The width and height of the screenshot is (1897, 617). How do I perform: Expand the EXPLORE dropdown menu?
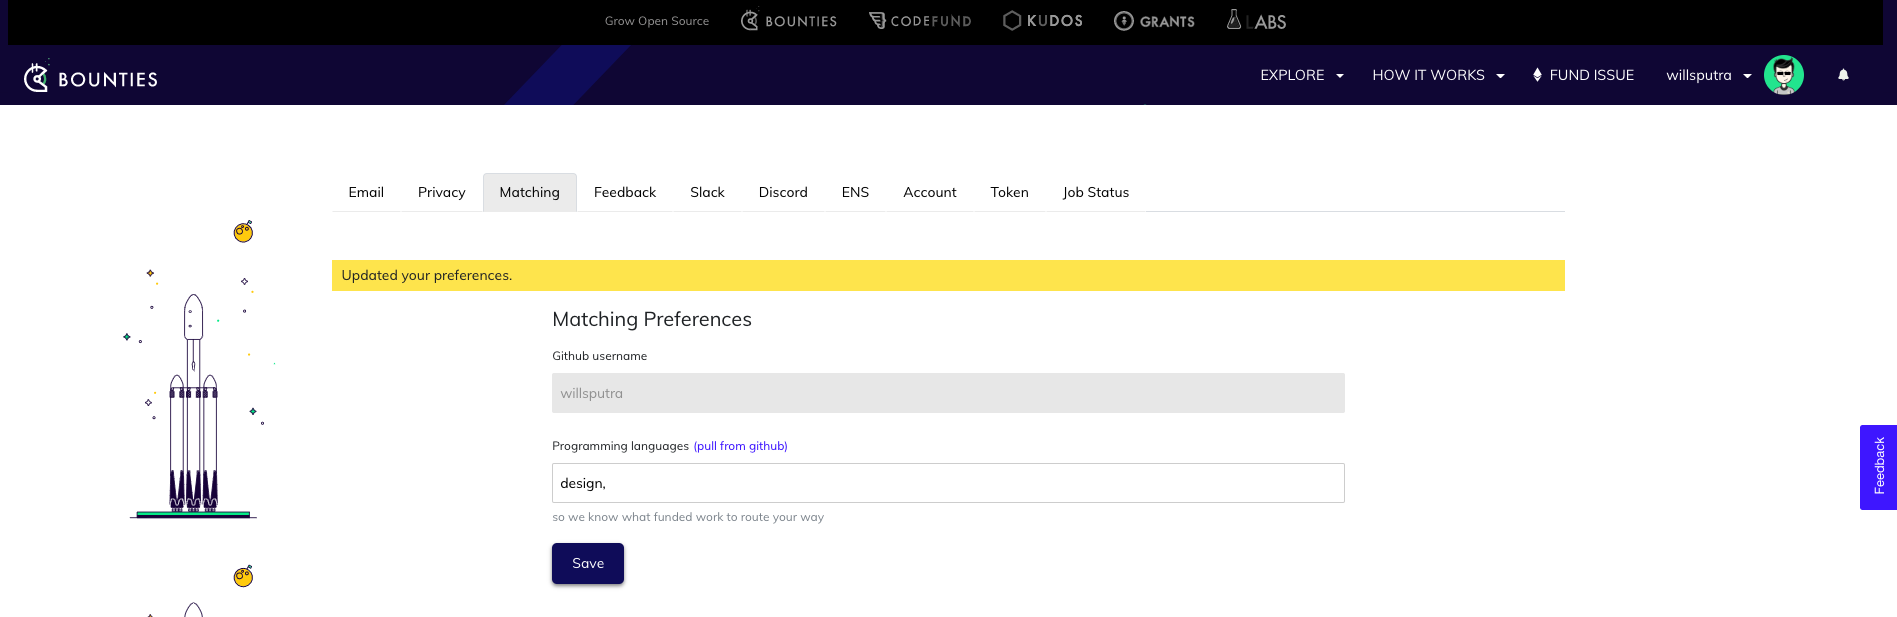tap(1301, 75)
